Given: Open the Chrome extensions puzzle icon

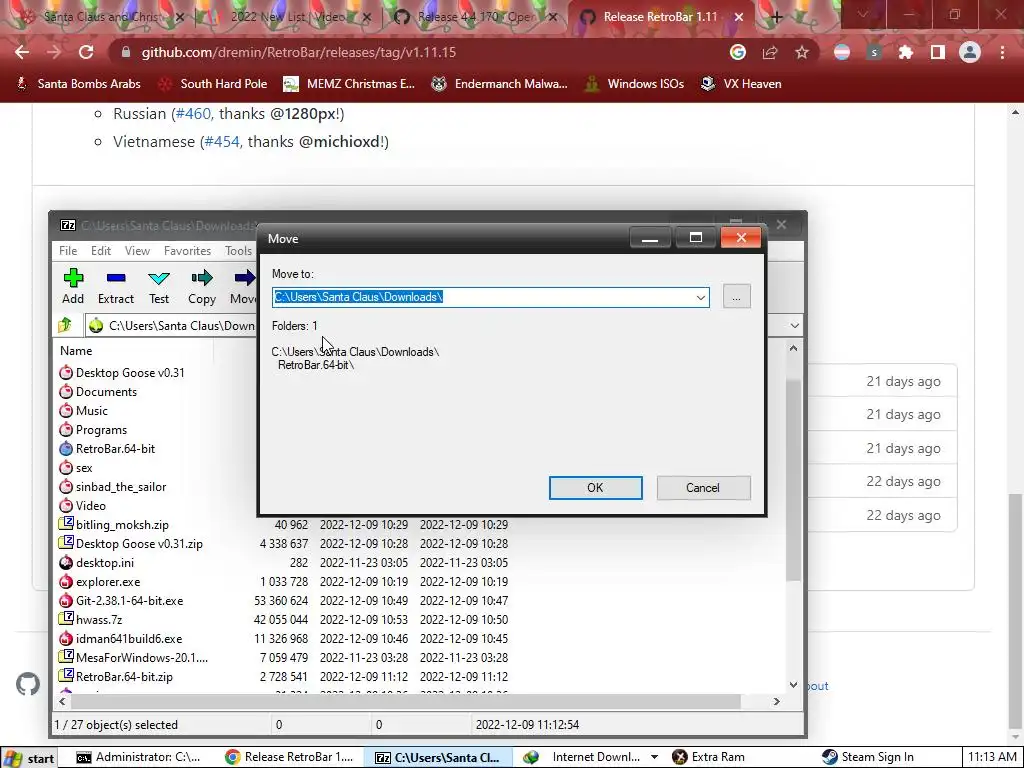Looking at the screenshot, I should click(x=906, y=52).
